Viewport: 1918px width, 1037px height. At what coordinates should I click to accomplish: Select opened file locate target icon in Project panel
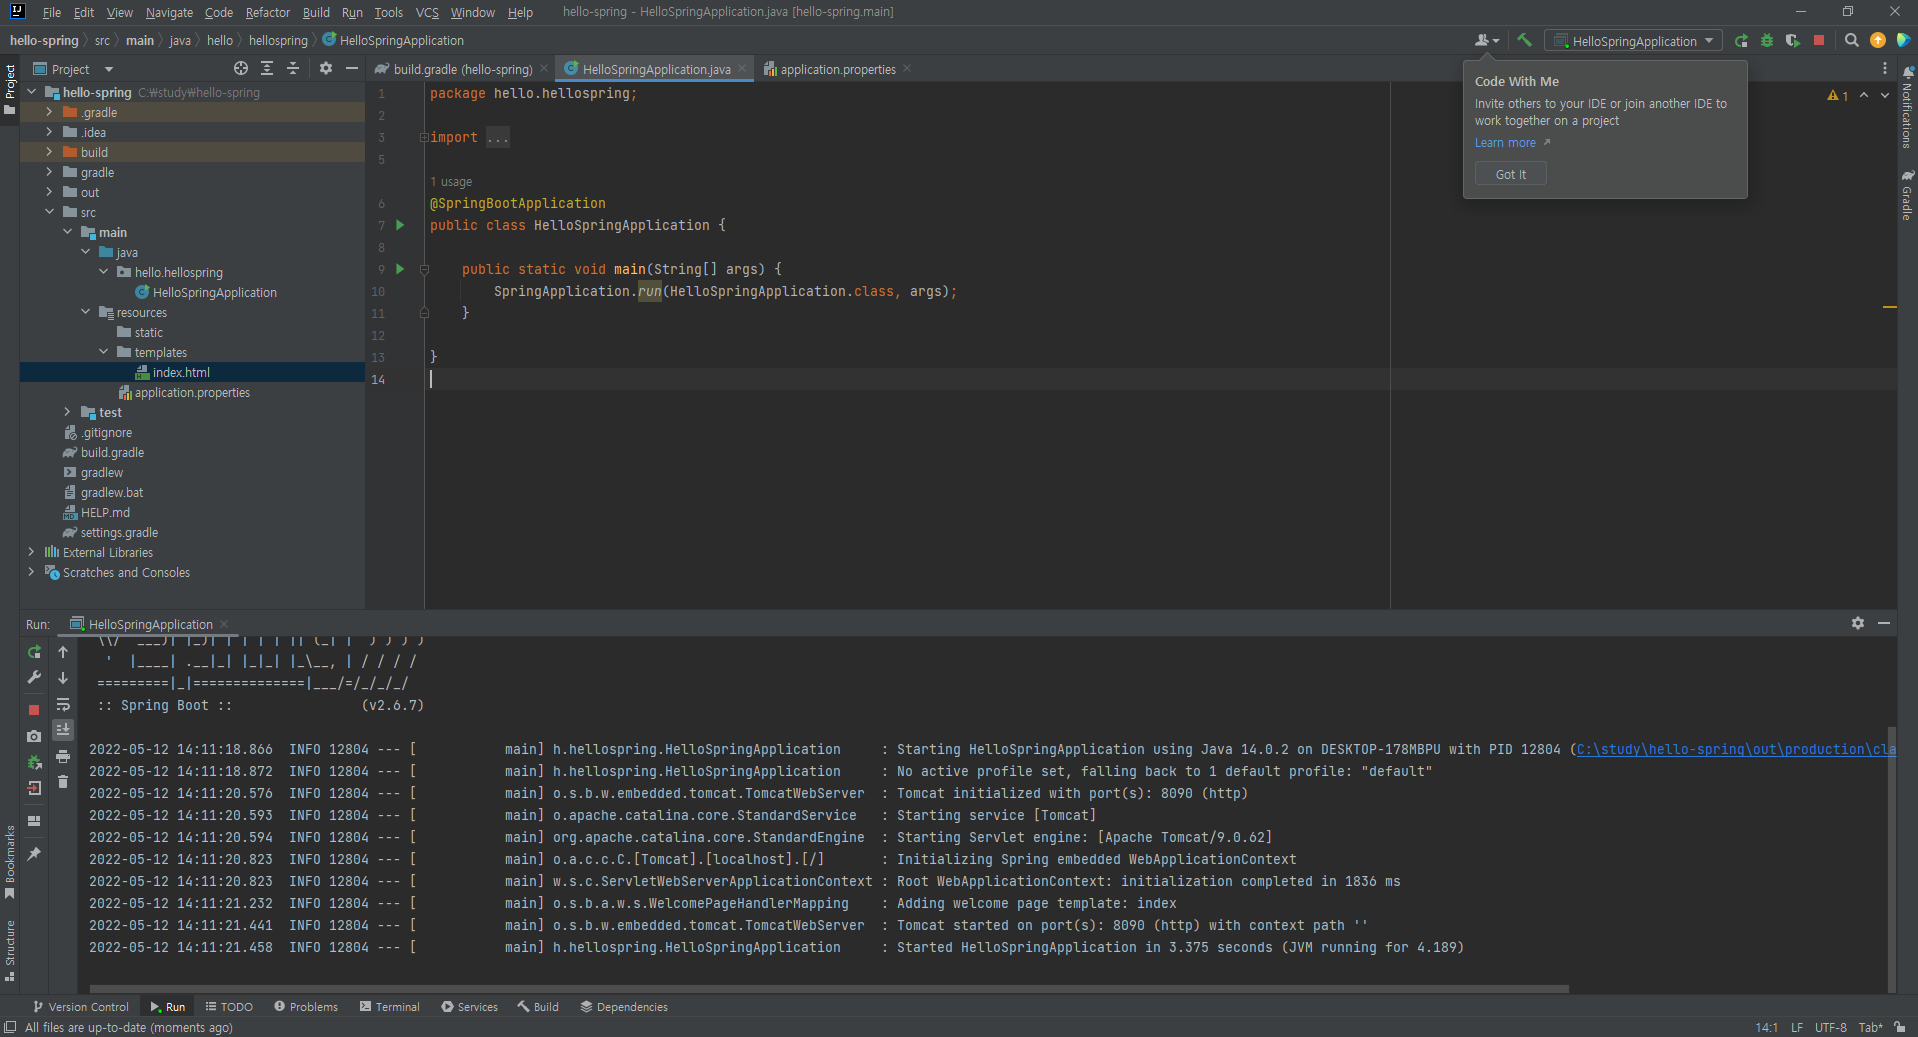coord(241,68)
